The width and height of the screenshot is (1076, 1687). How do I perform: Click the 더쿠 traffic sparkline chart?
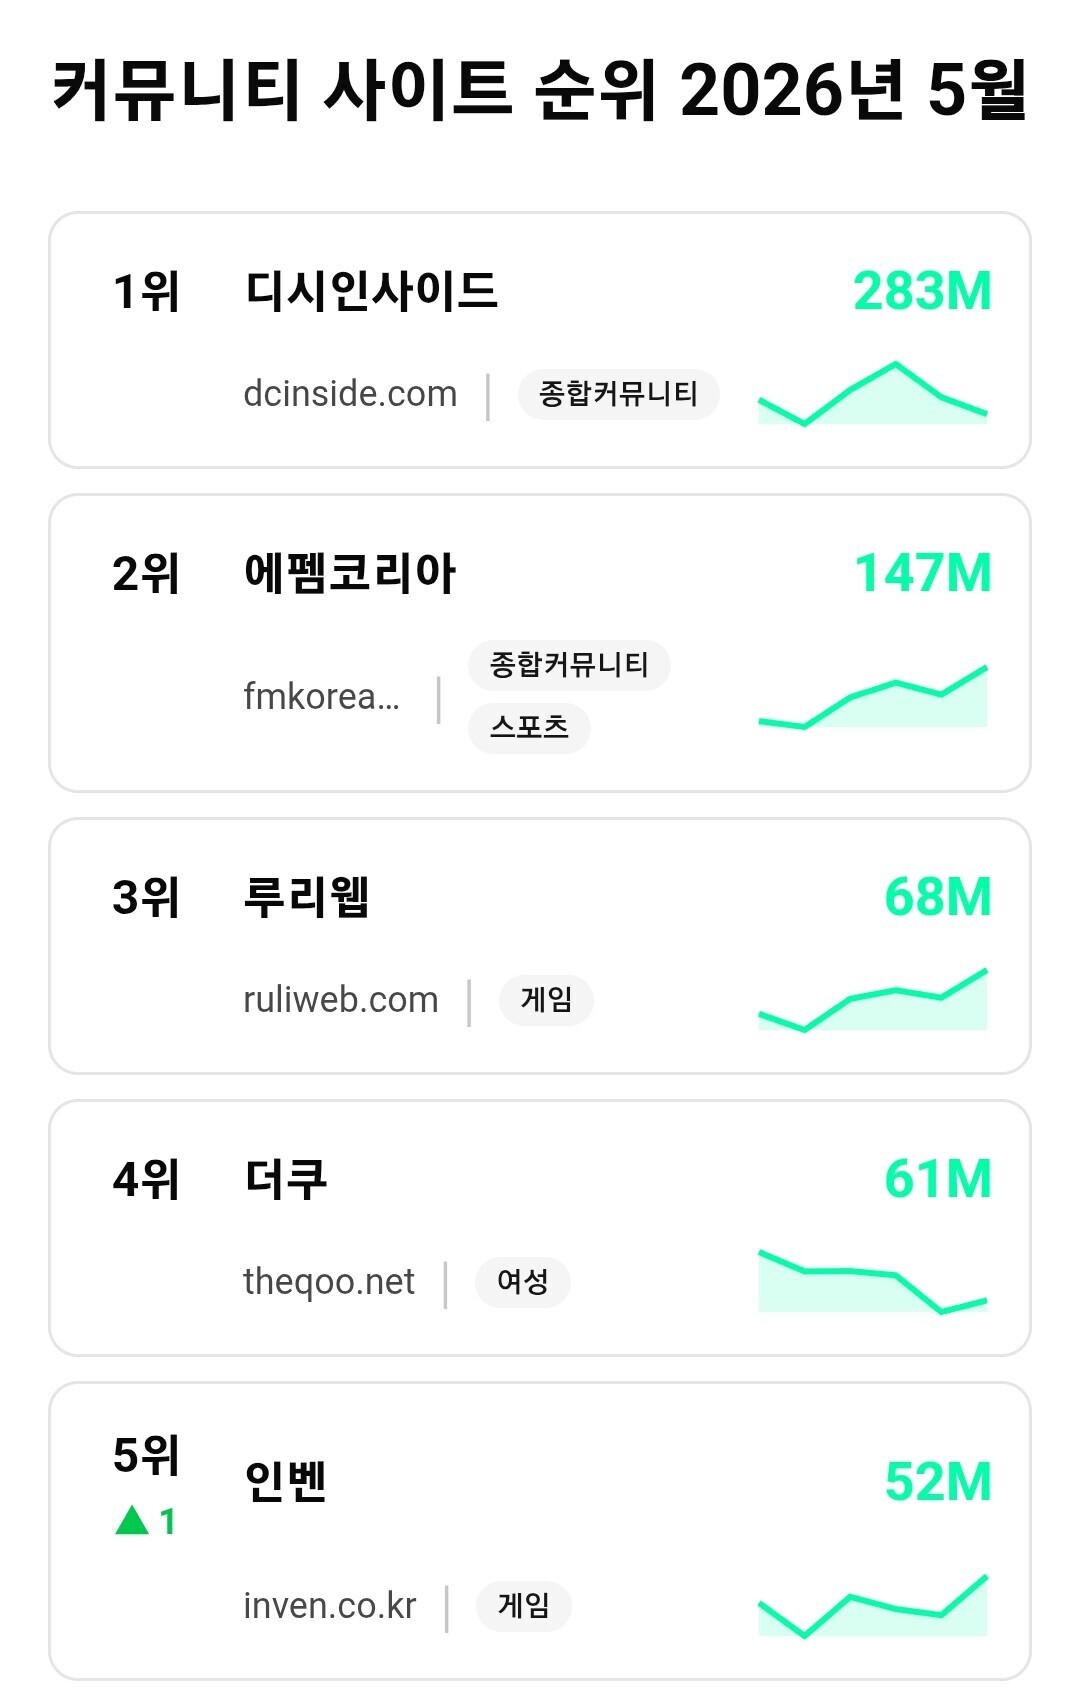(873, 1281)
